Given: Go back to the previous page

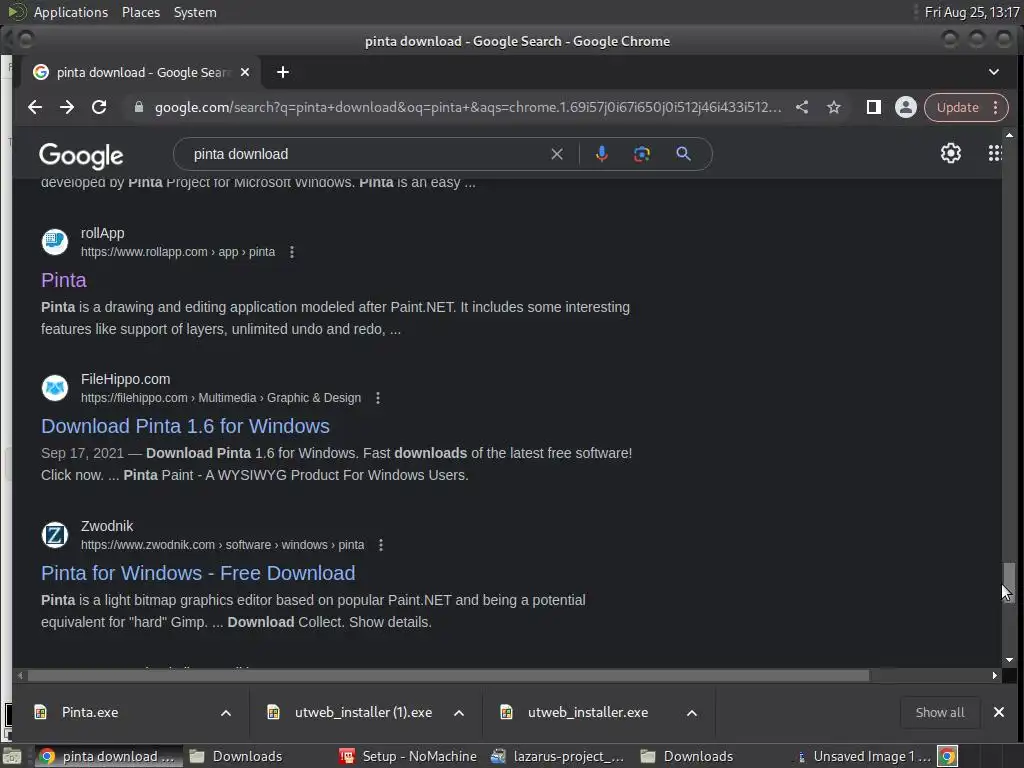Looking at the screenshot, I should (x=35, y=107).
